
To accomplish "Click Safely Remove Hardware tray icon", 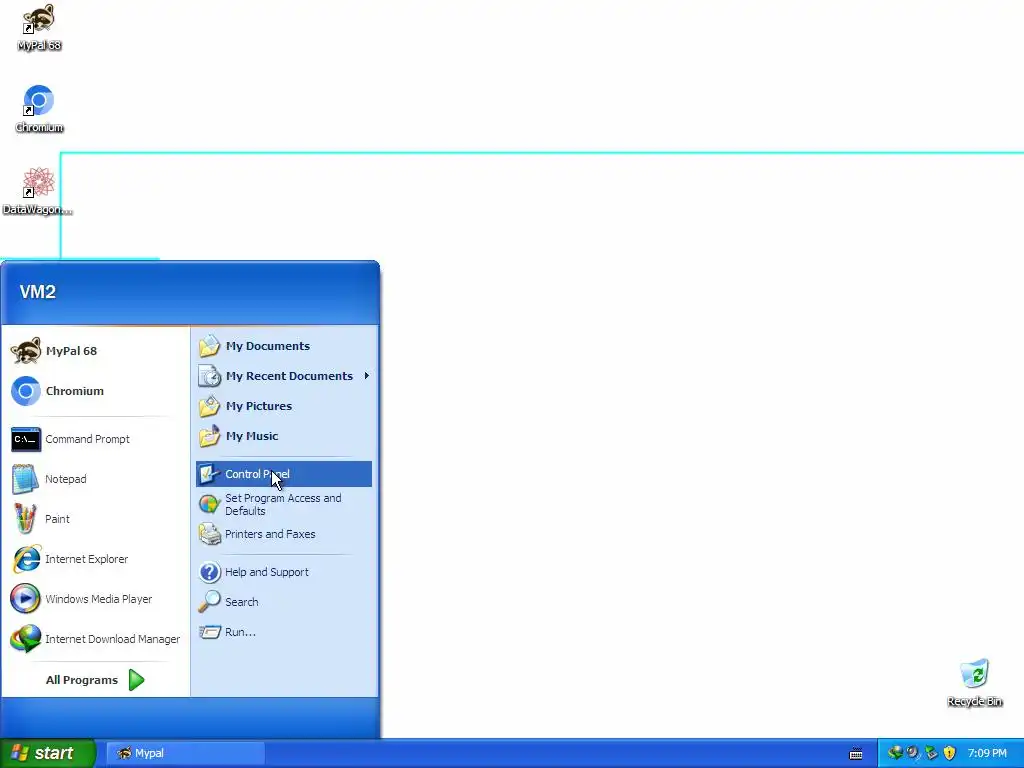I will tap(931, 753).
